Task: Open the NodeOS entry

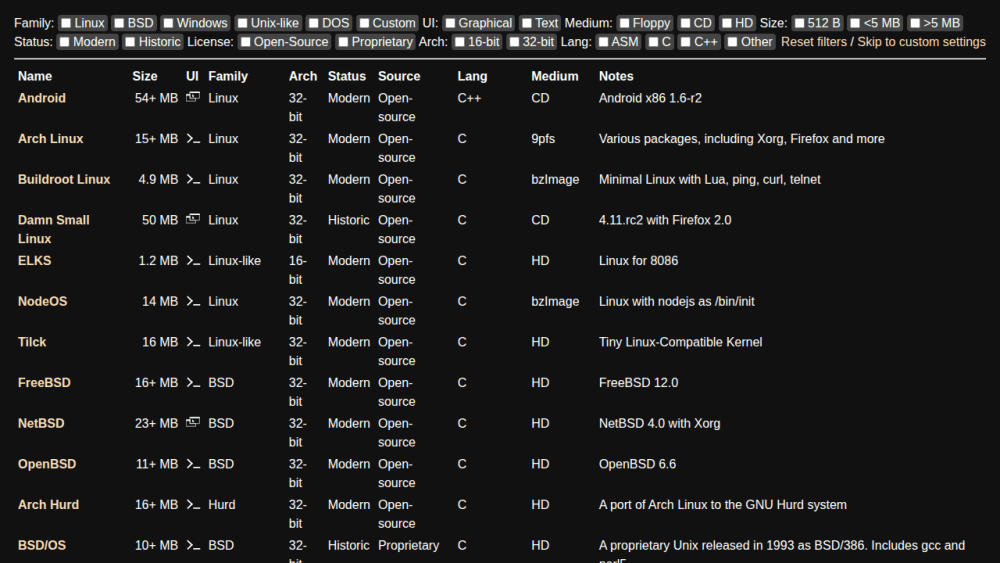Action: tap(42, 302)
